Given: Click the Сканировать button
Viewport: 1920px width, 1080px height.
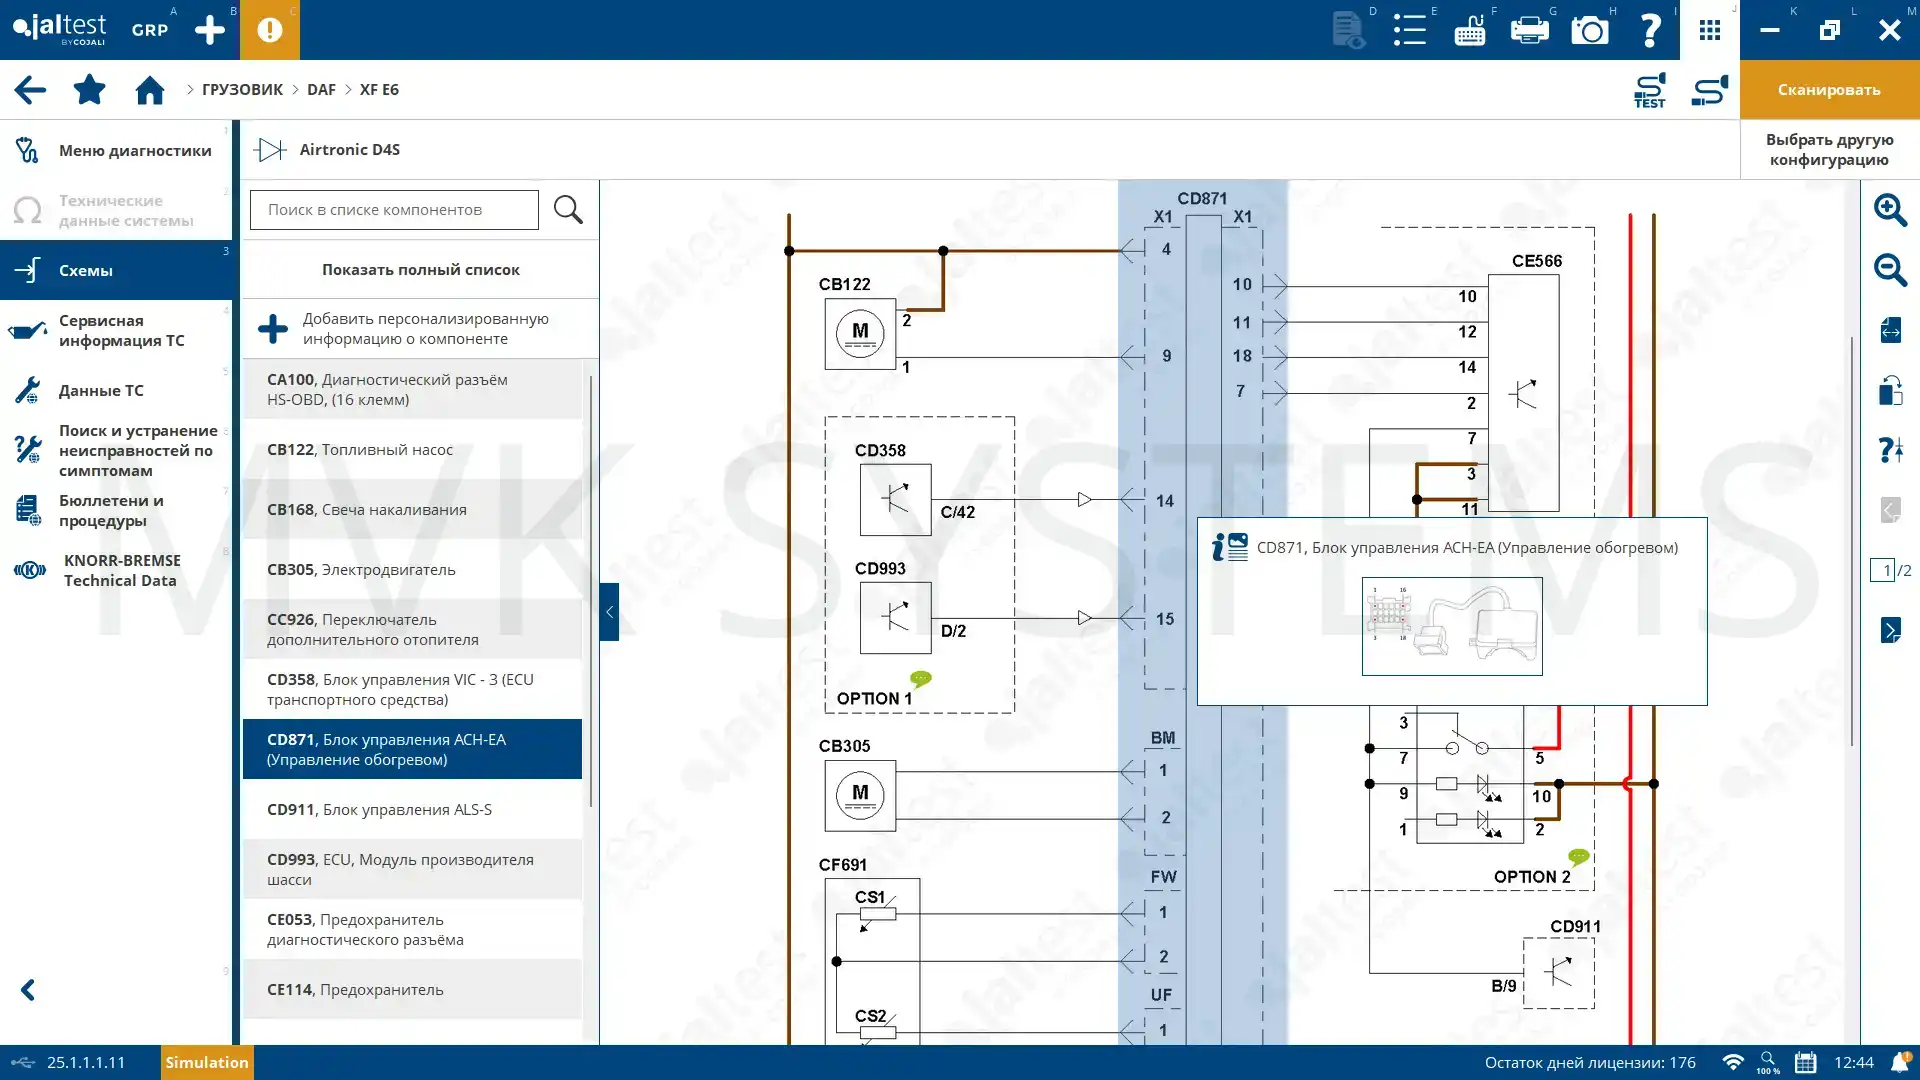Looking at the screenshot, I should pos(1829,90).
